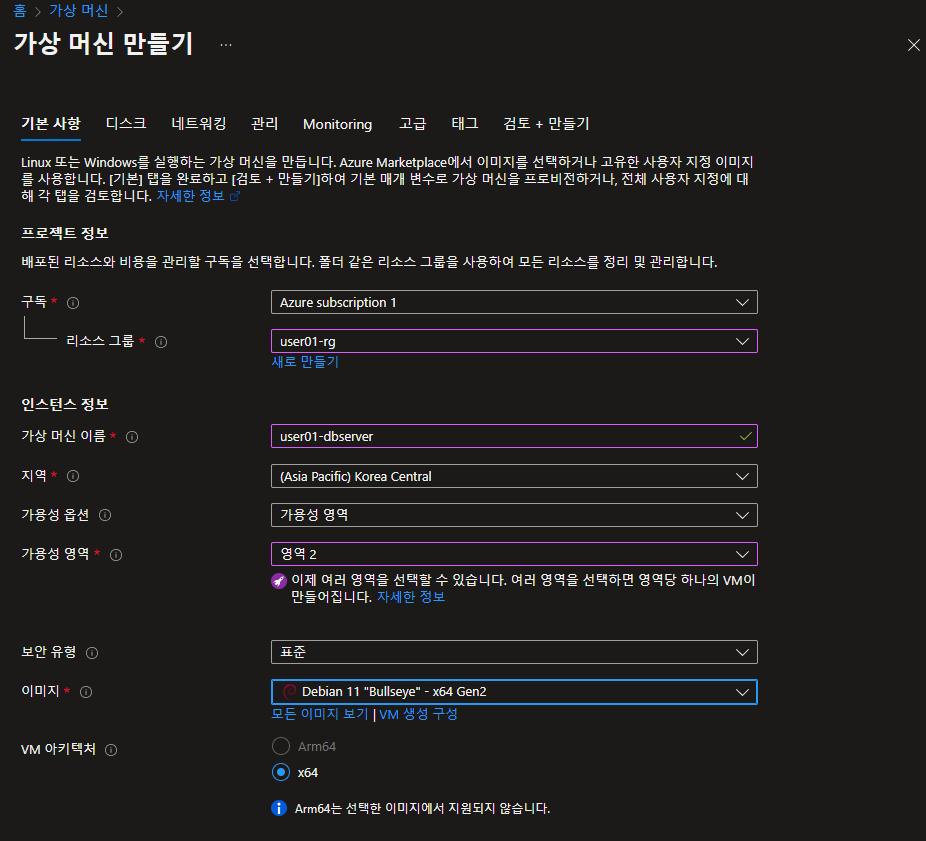Click the external link icon after 자세한 정보

pos(234,196)
